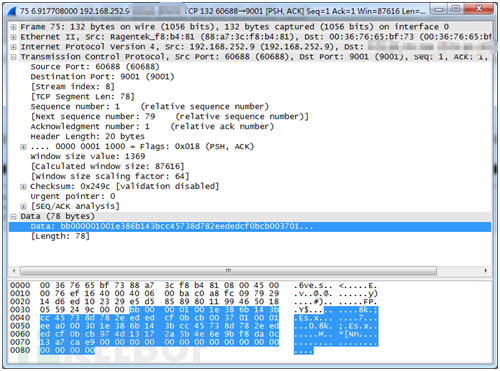Click the scrollbar left arrow
The image size is (500, 371).
(14, 270)
